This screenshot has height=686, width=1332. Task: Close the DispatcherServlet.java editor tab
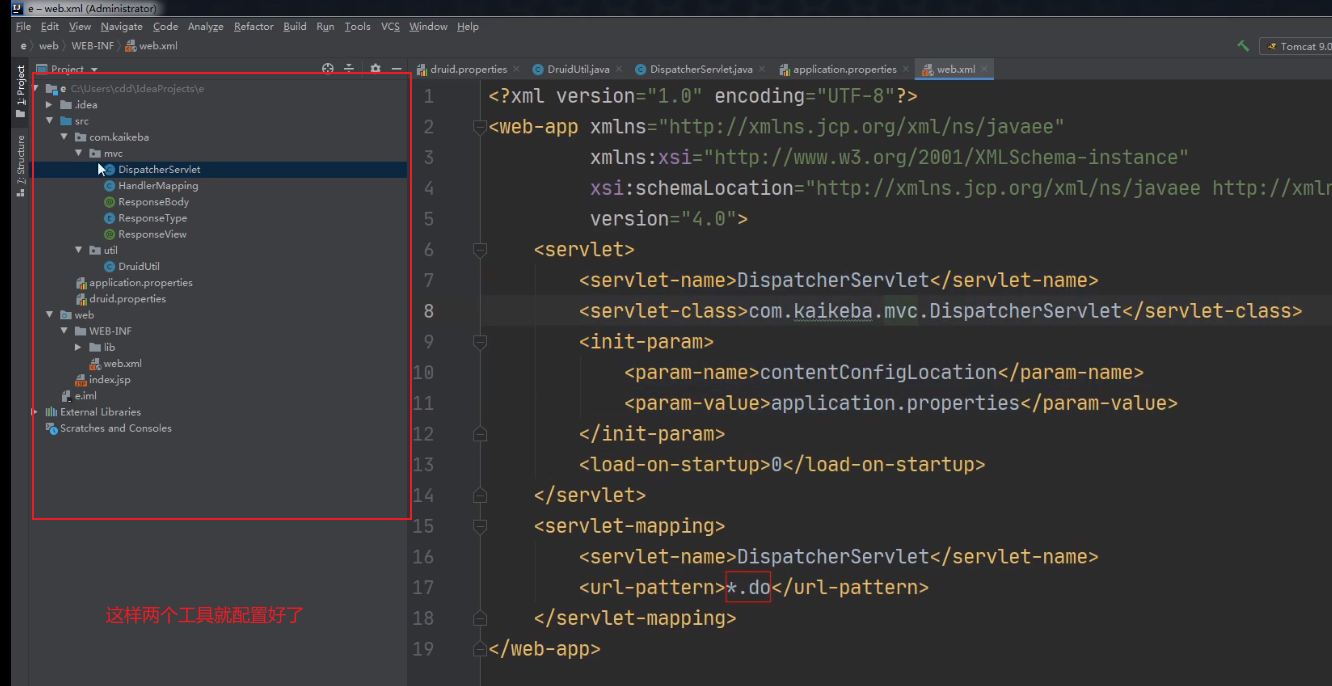pyautogui.click(x=762, y=70)
